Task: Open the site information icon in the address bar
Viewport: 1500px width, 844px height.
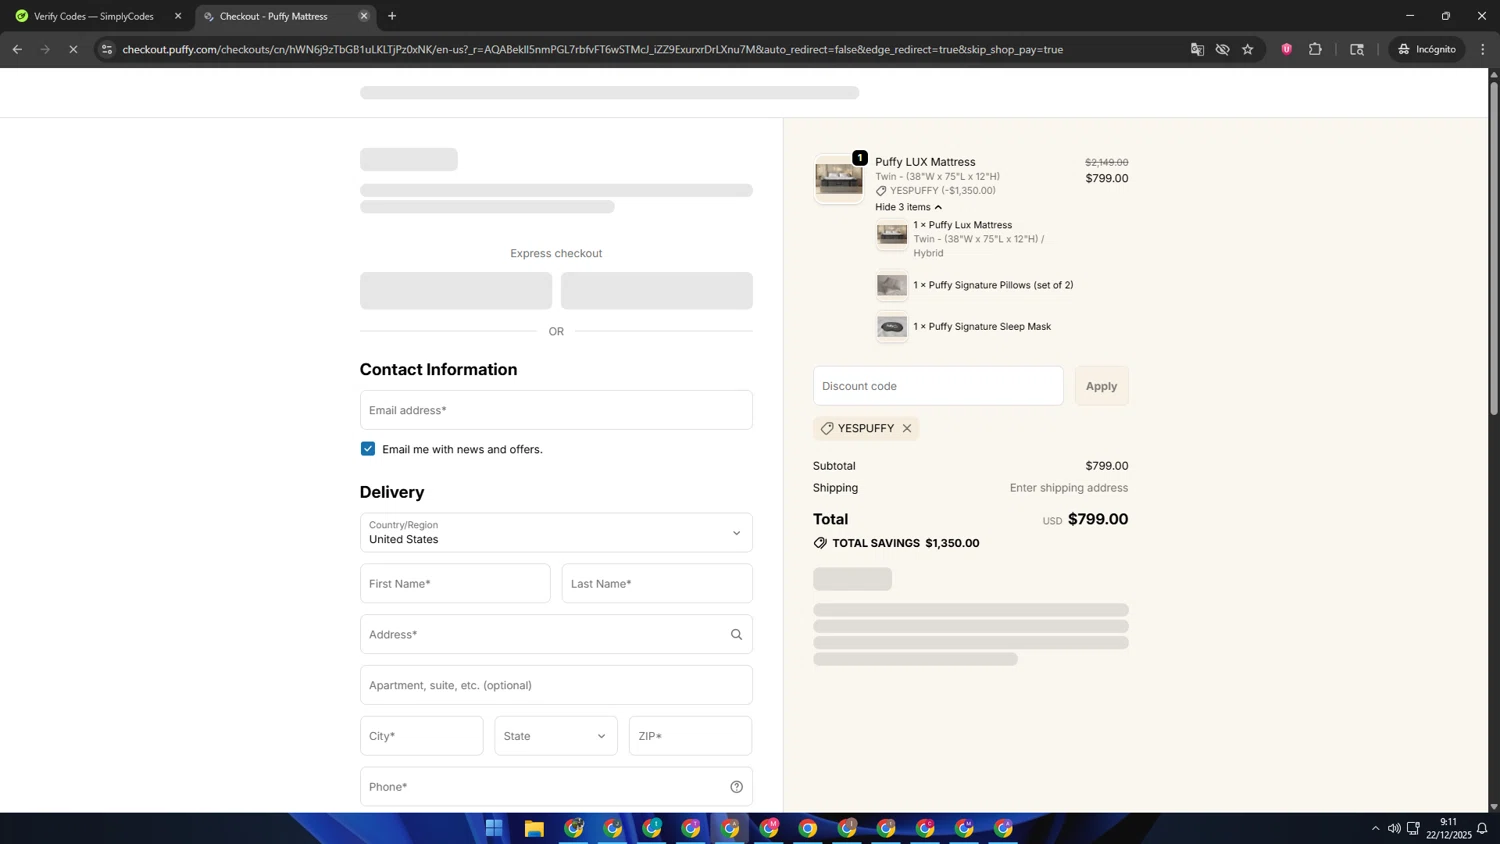Action: 107,49
